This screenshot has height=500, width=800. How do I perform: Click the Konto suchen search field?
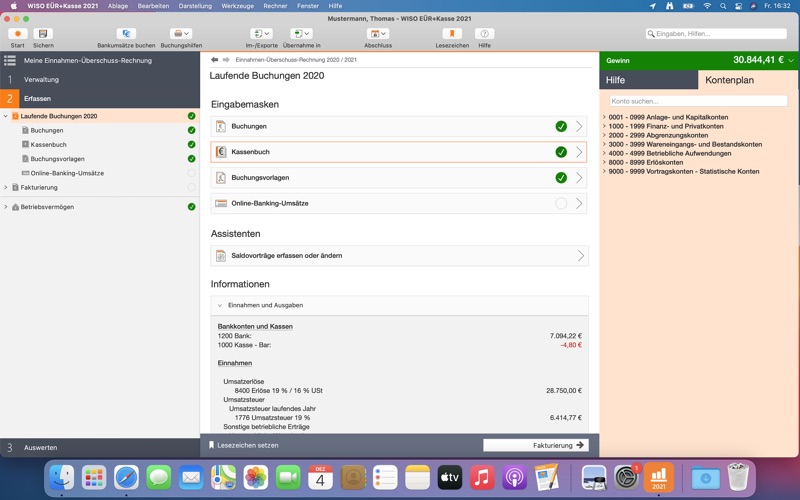tap(698, 101)
